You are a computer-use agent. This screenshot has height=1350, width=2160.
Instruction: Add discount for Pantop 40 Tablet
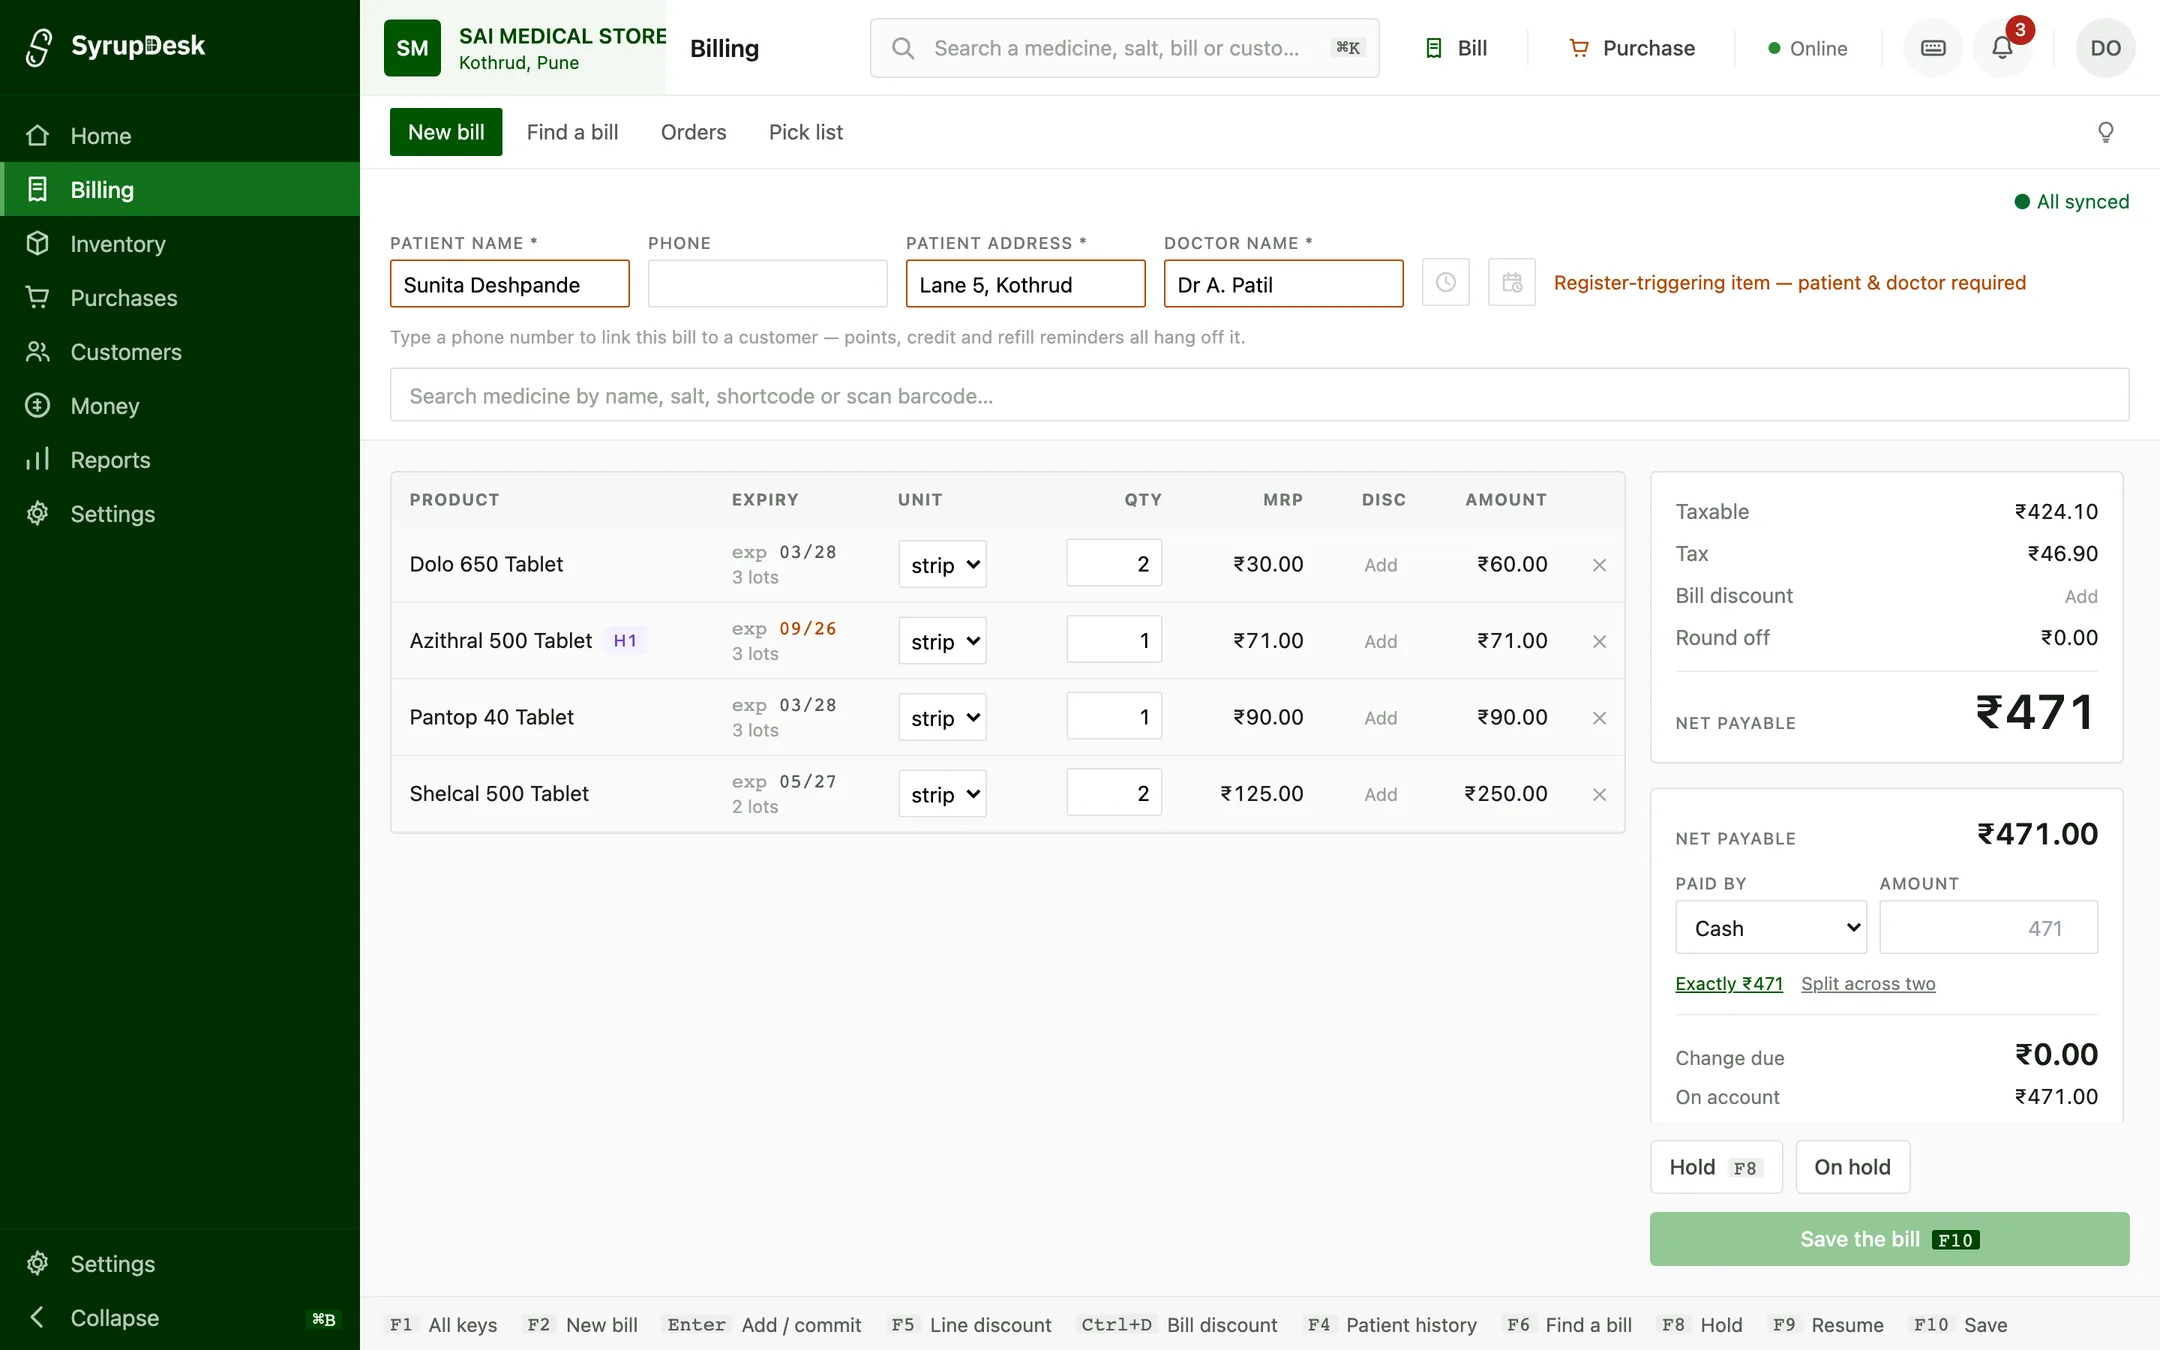[x=1380, y=718]
